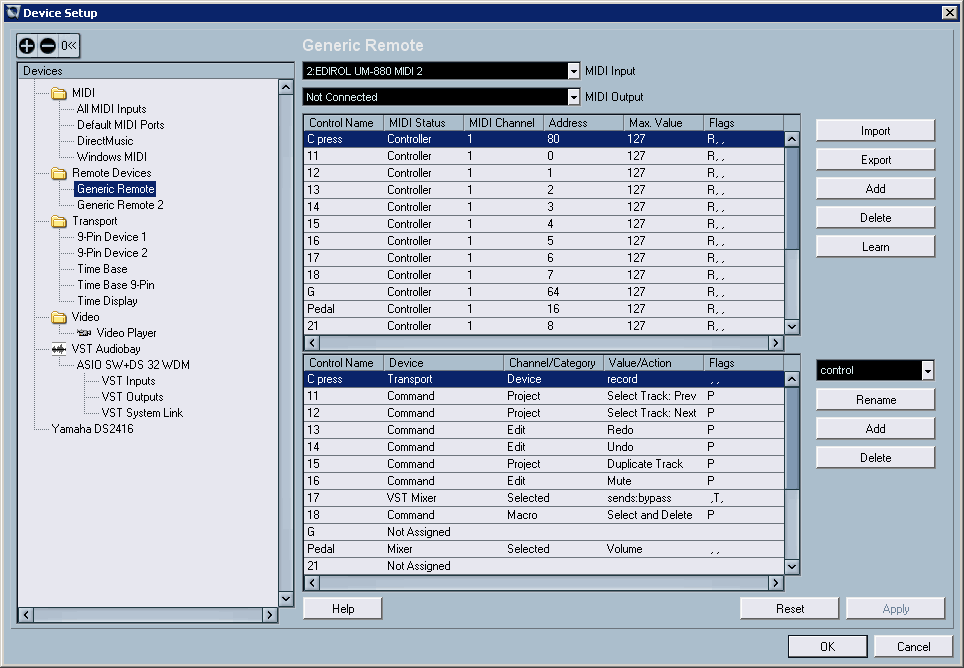Click the Reset button
This screenshot has width=964, height=668.
coord(789,609)
